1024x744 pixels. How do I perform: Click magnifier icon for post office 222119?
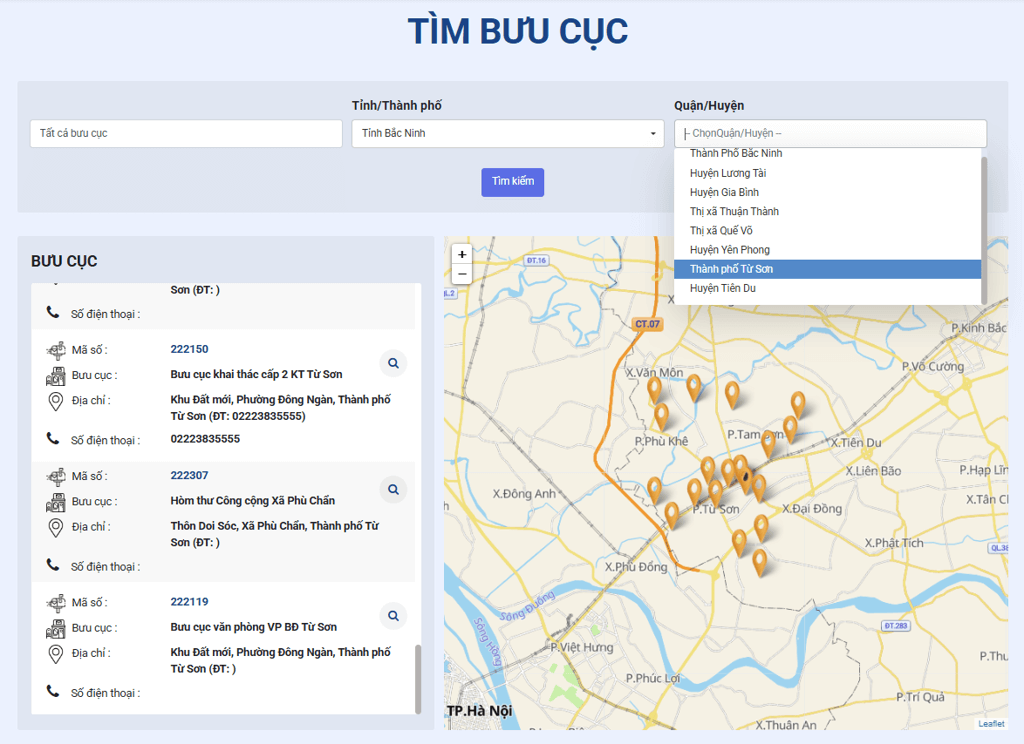pos(393,616)
